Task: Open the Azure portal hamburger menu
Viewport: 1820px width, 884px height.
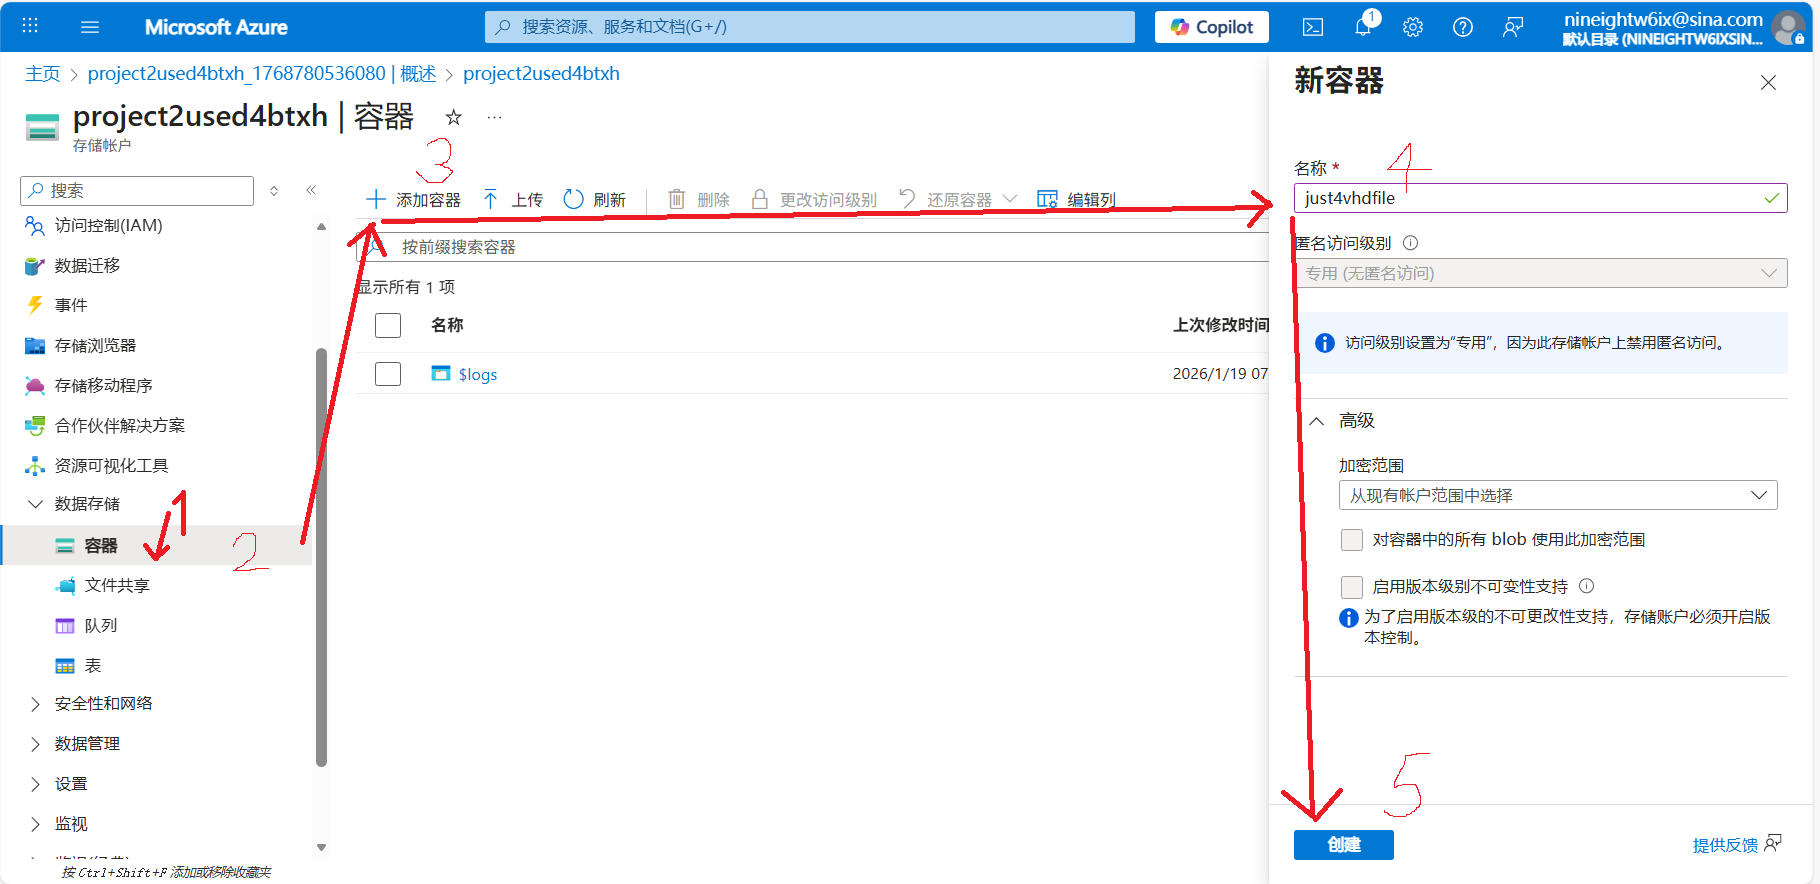Action: 90,27
